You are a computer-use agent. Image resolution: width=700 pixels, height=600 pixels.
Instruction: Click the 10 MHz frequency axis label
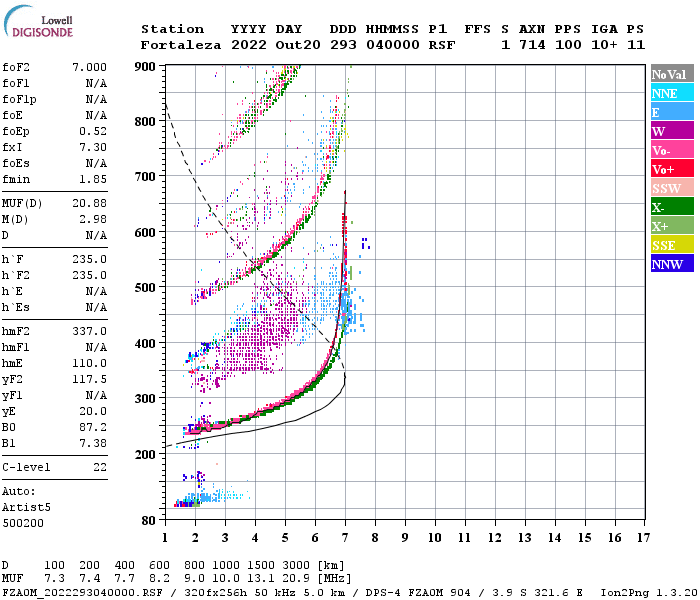click(x=434, y=538)
